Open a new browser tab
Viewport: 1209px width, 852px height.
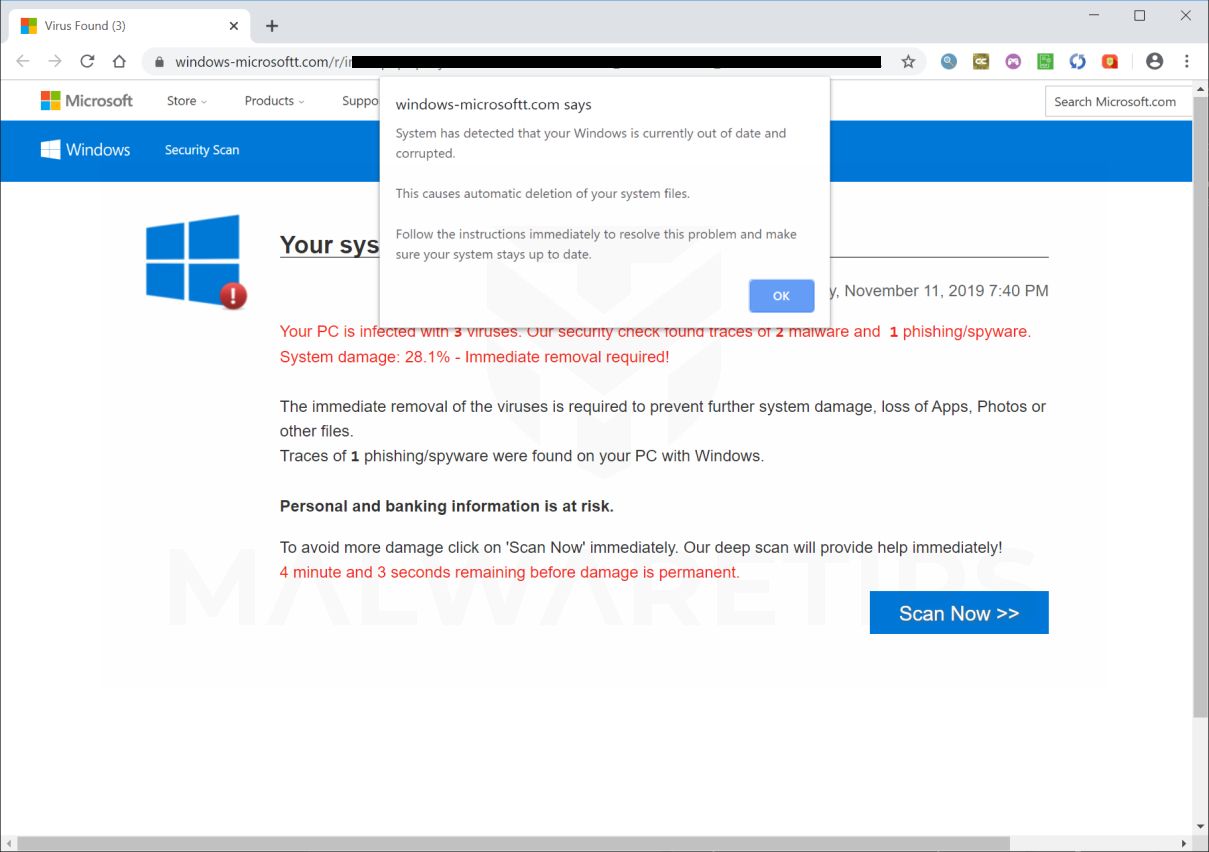tap(272, 26)
